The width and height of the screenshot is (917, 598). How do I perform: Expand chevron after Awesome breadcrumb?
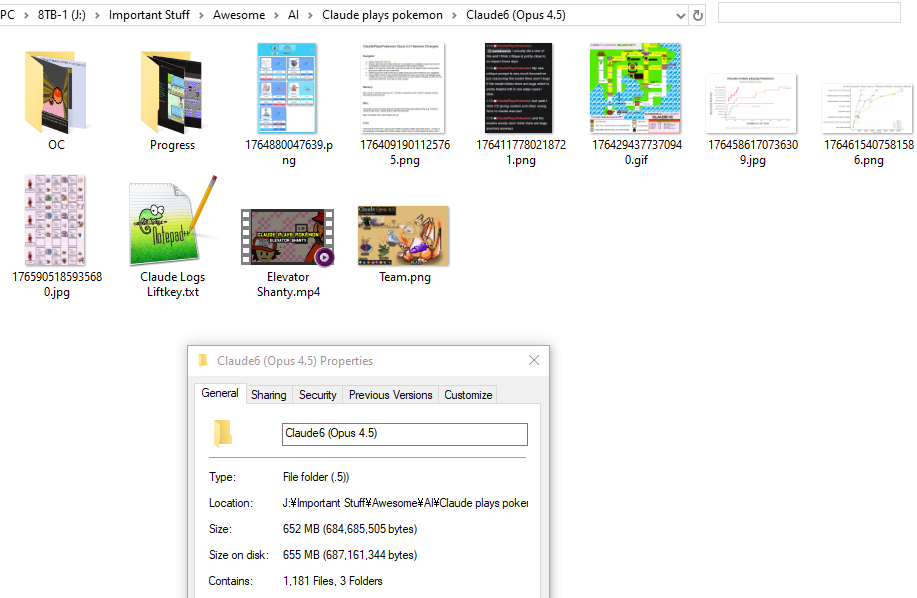276,16
